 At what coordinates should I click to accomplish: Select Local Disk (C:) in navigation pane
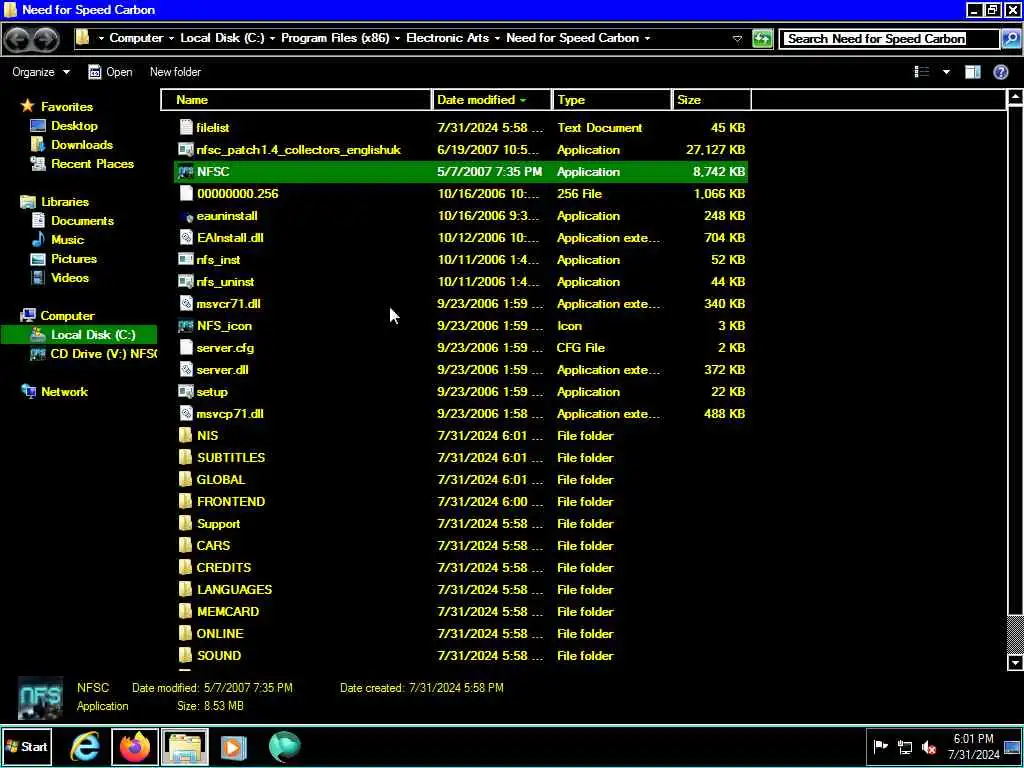(79, 335)
